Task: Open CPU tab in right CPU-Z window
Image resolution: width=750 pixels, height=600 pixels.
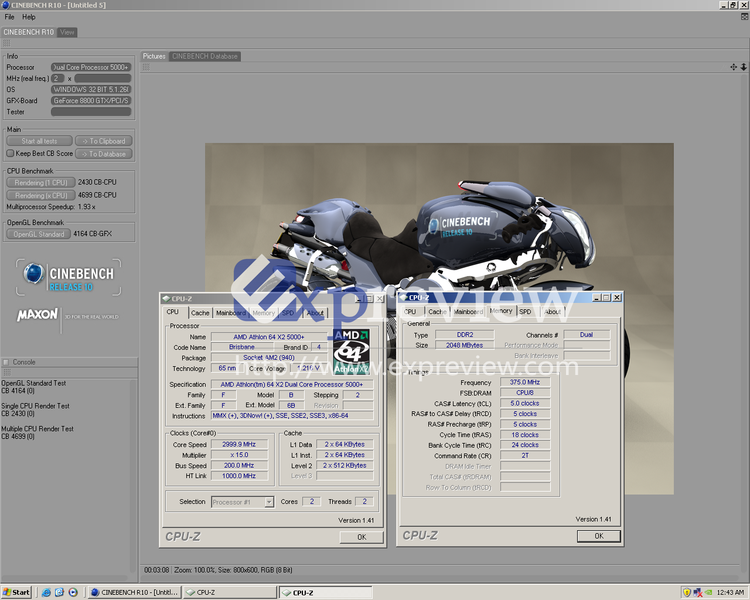Action: [410, 311]
